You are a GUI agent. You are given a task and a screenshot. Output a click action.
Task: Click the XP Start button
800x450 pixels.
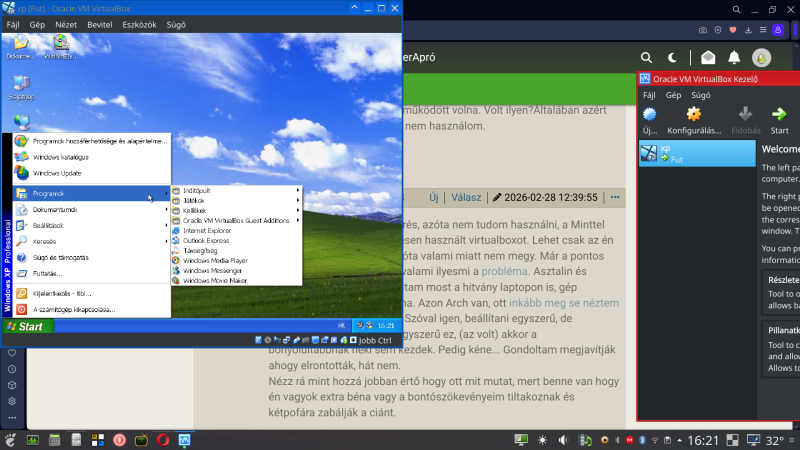(28, 326)
